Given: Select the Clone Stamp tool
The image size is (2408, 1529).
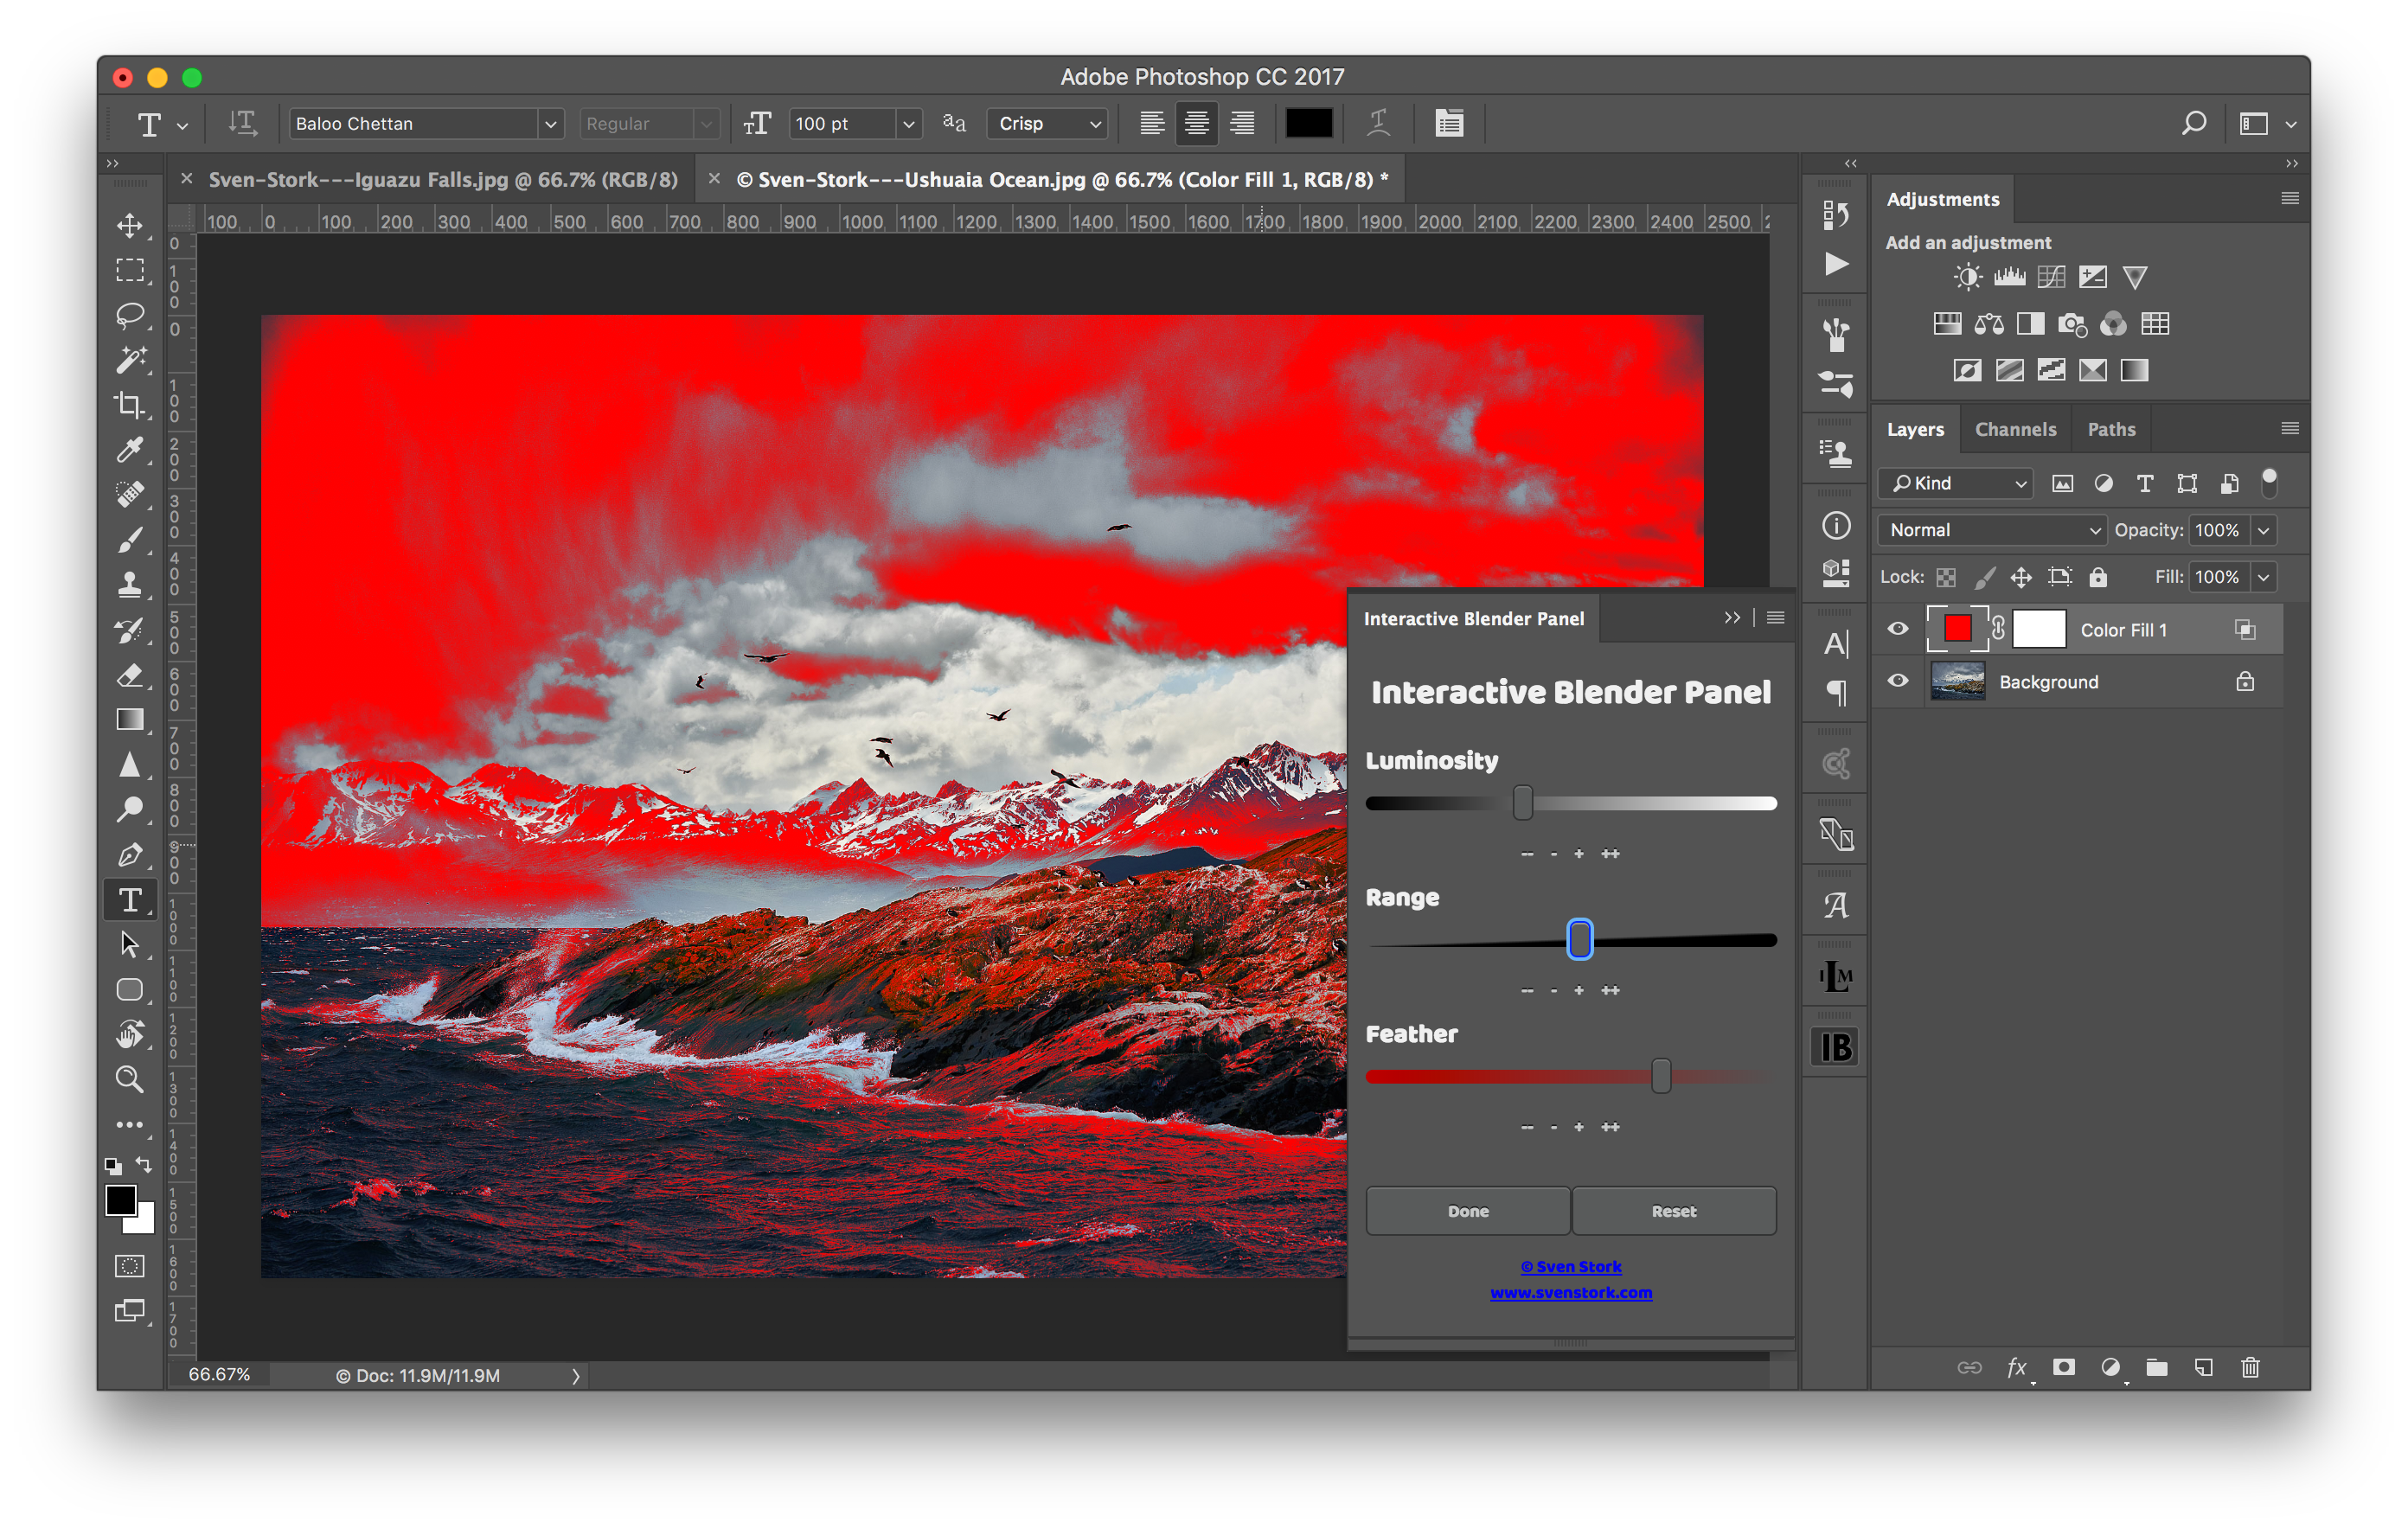Looking at the screenshot, I should 129,584.
